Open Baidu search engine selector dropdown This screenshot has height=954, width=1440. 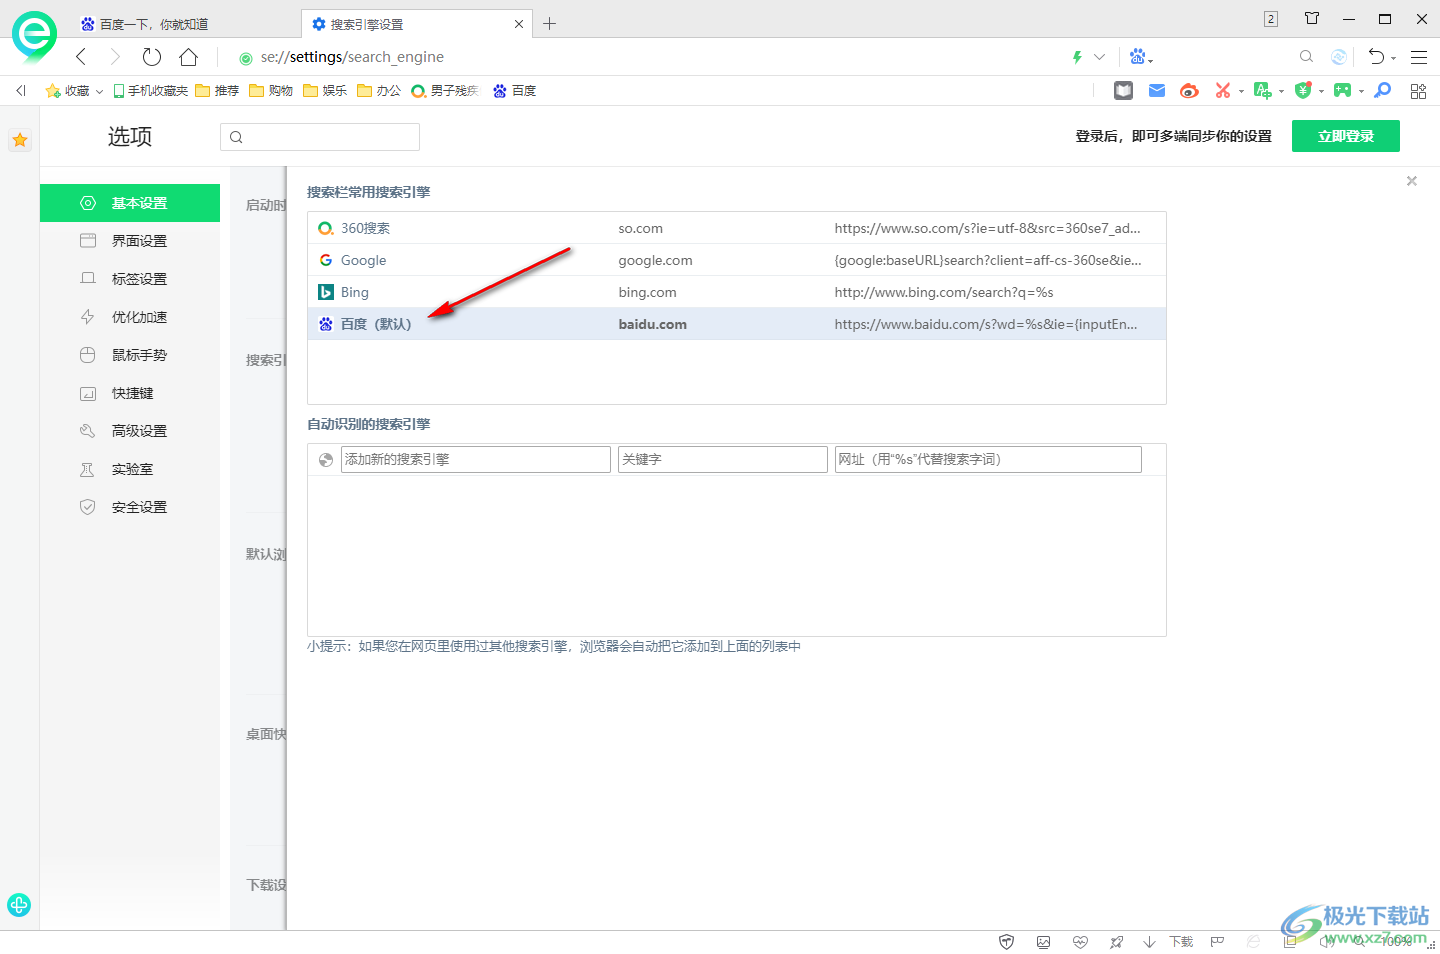click(1141, 57)
